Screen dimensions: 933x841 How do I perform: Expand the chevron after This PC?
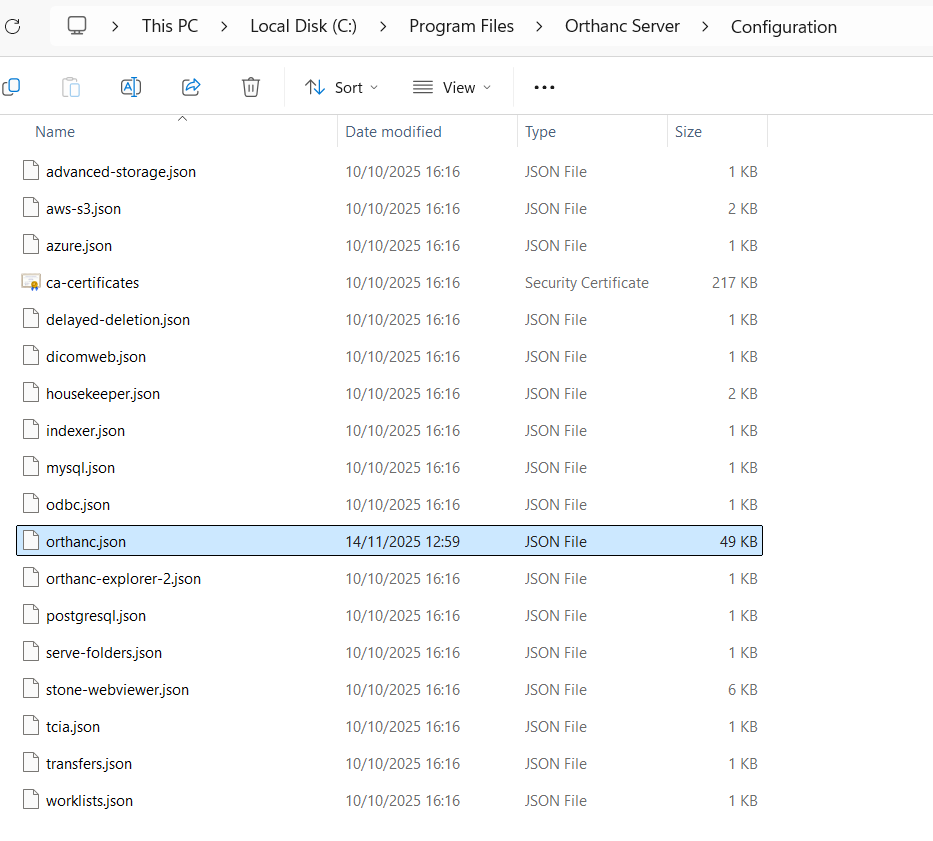[224, 27]
